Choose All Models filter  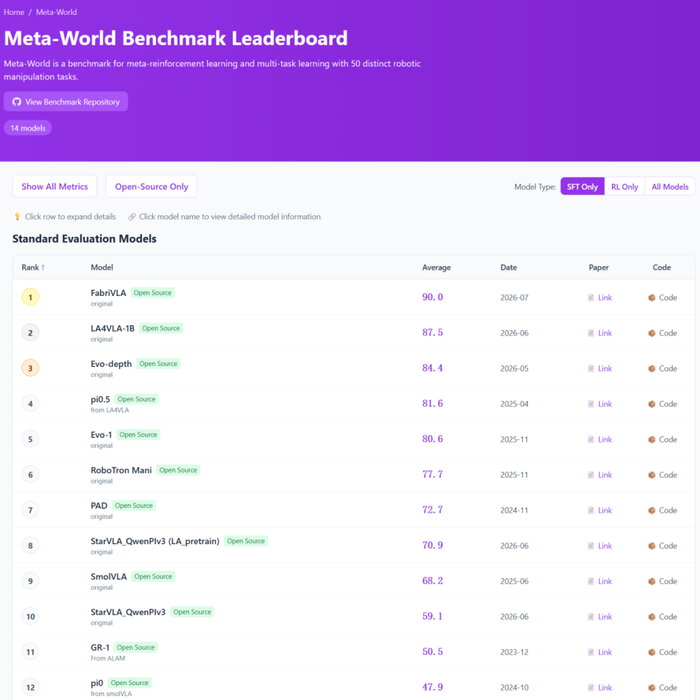[670, 187]
